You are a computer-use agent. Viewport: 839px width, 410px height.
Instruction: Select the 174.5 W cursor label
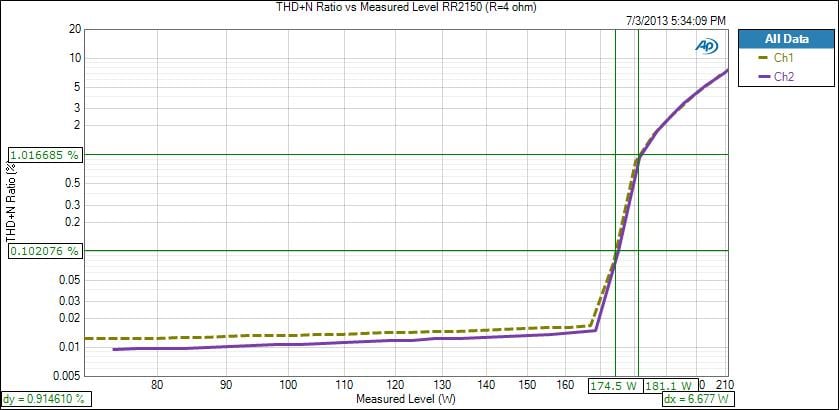tap(614, 385)
